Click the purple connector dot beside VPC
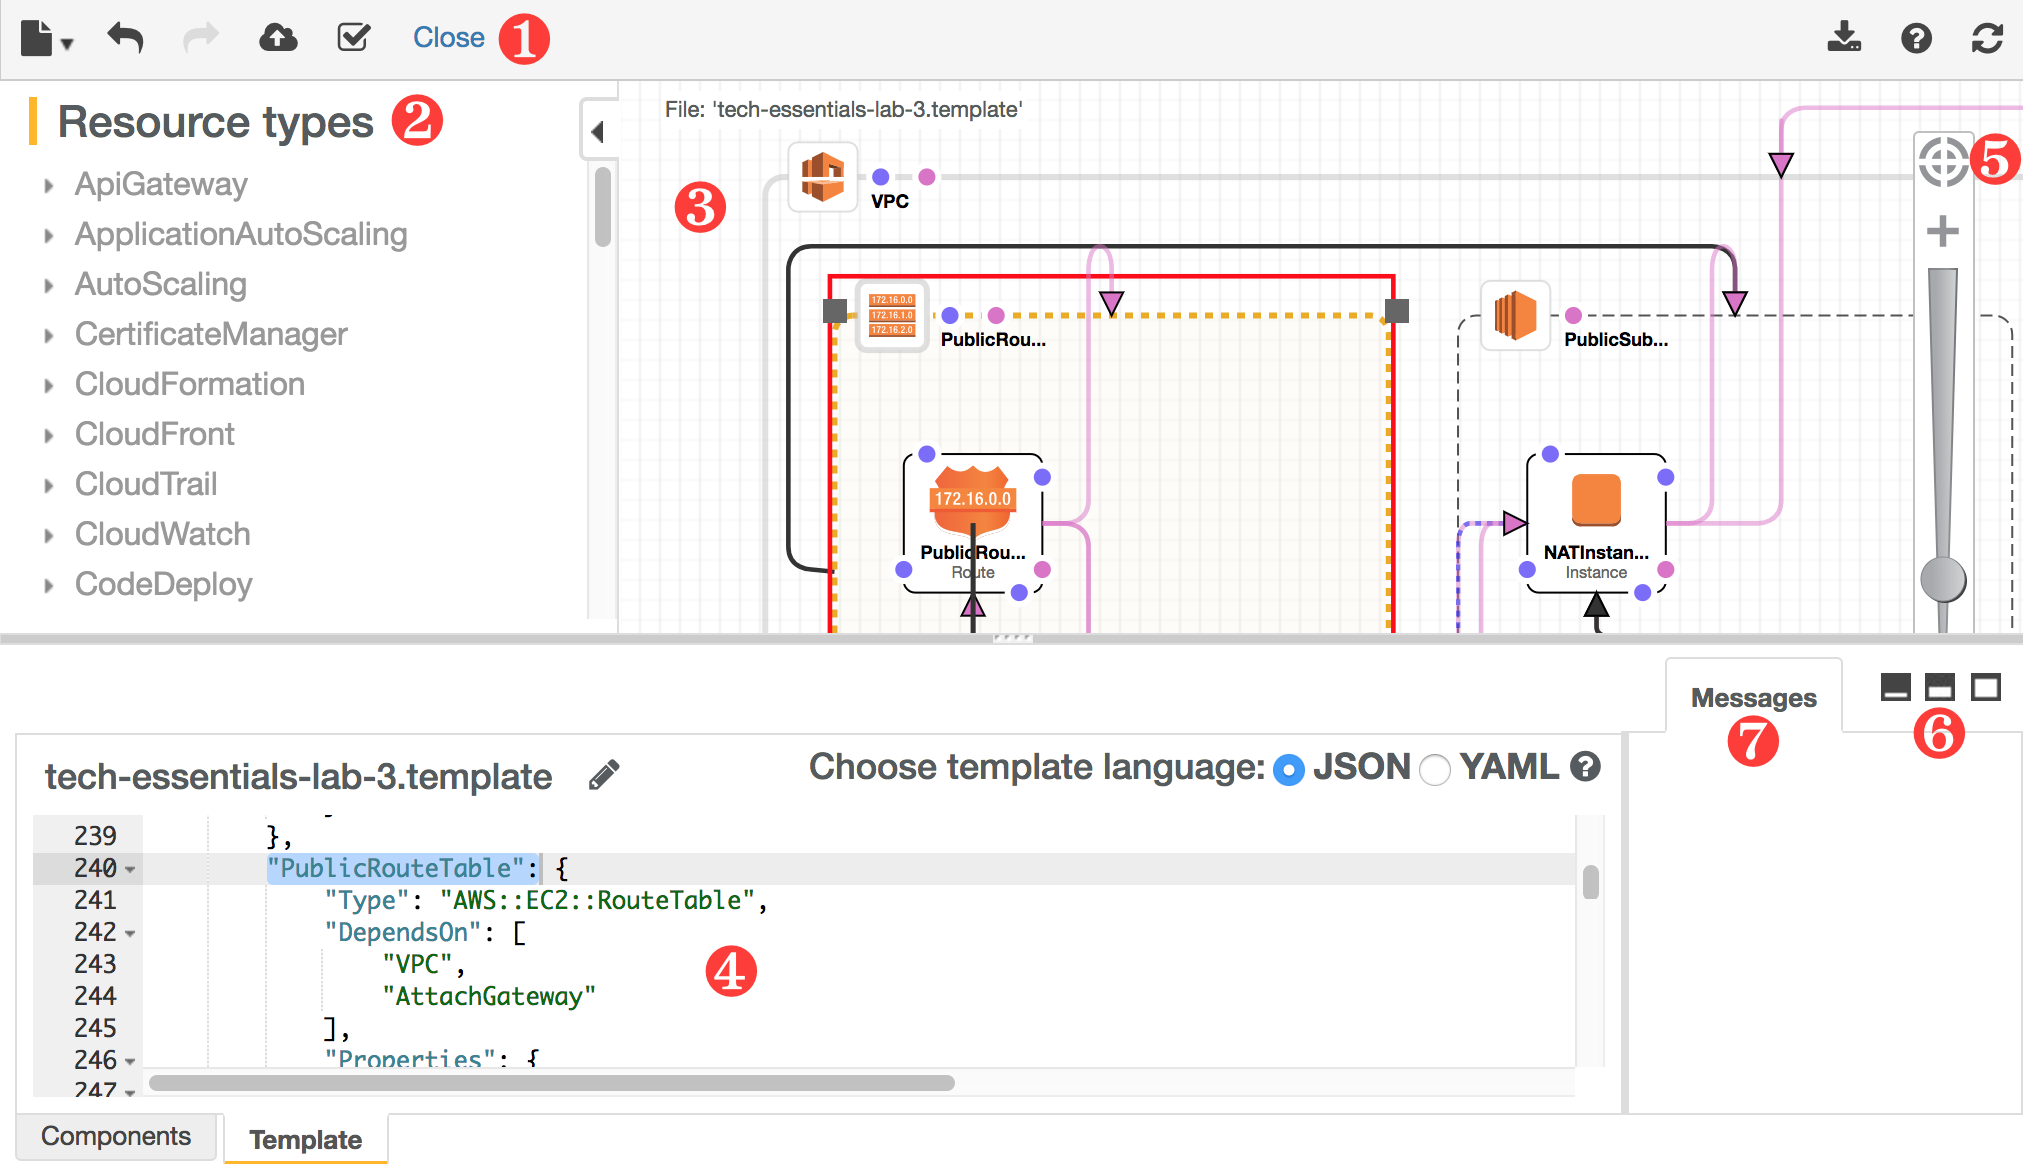2023x1164 pixels. [880, 177]
